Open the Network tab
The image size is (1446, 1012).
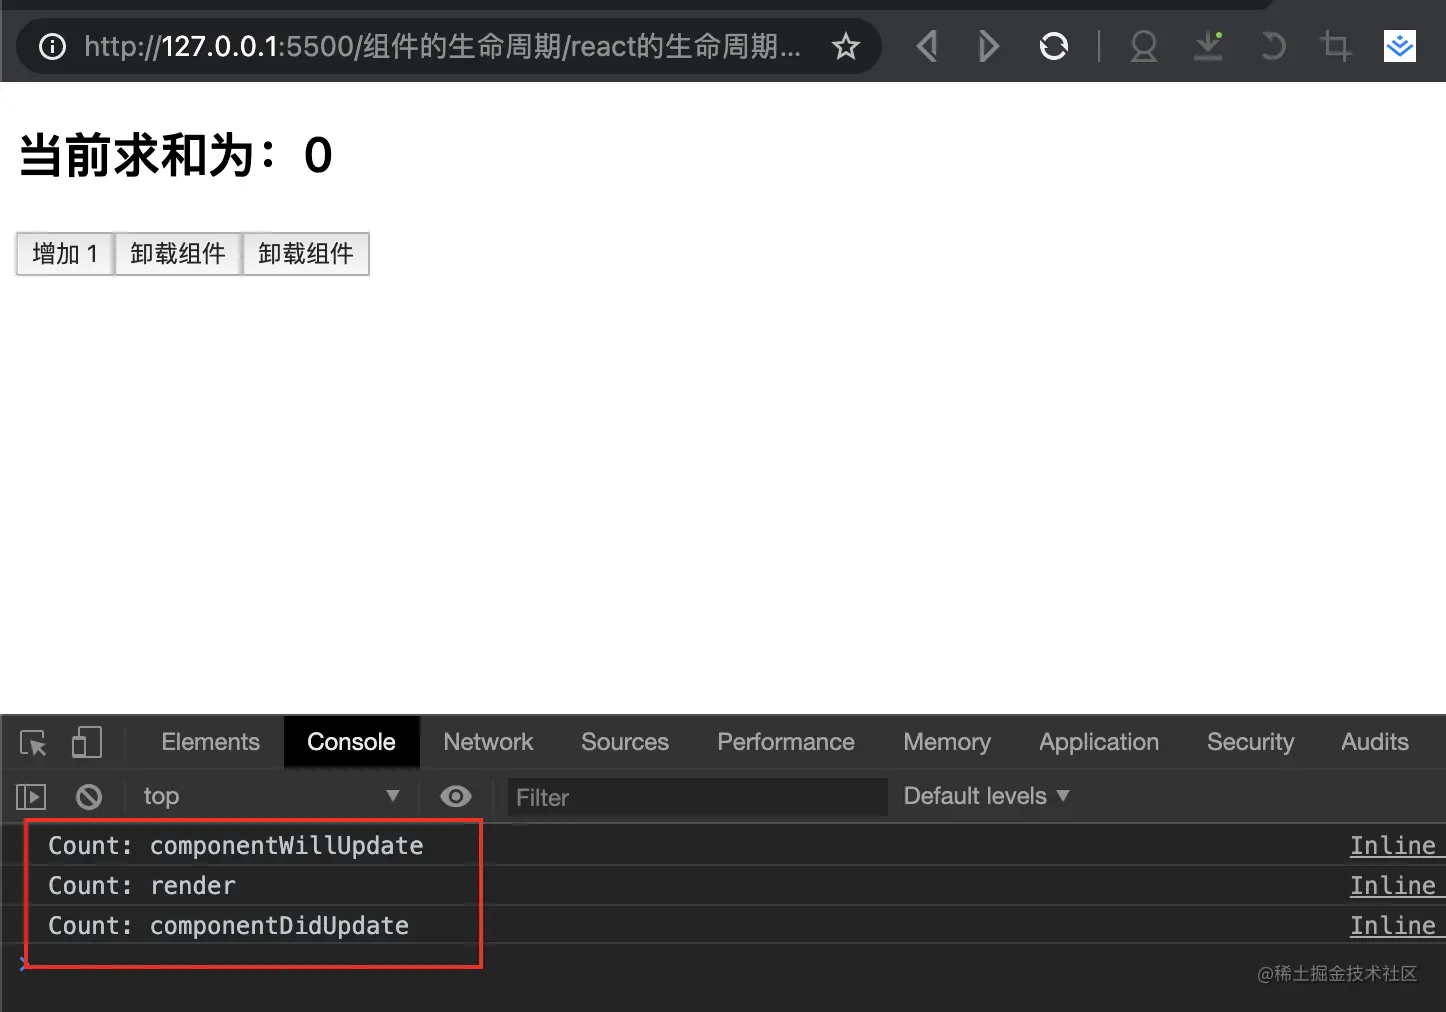coord(488,742)
